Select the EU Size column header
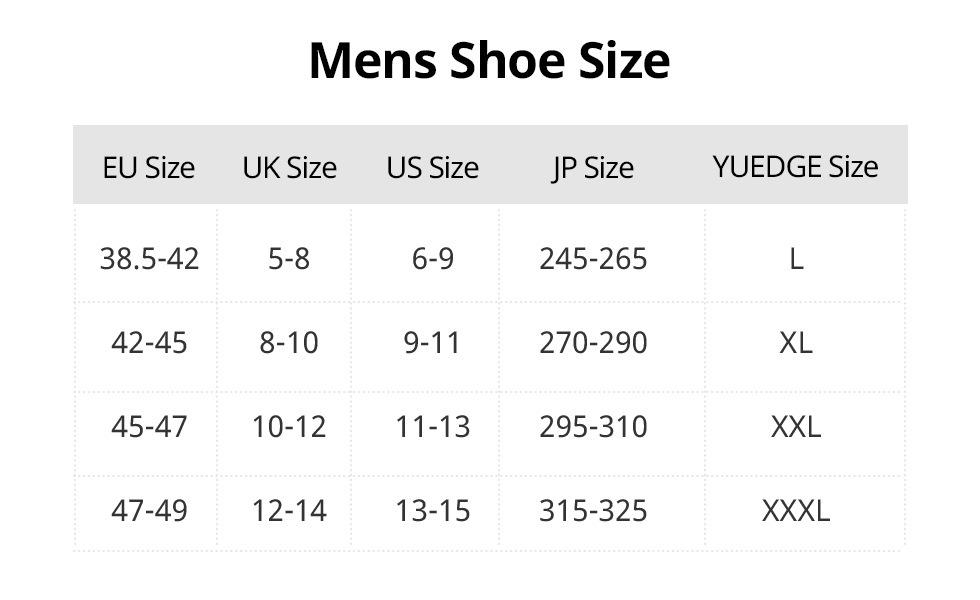The image size is (980, 600). (x=149, y=167)
